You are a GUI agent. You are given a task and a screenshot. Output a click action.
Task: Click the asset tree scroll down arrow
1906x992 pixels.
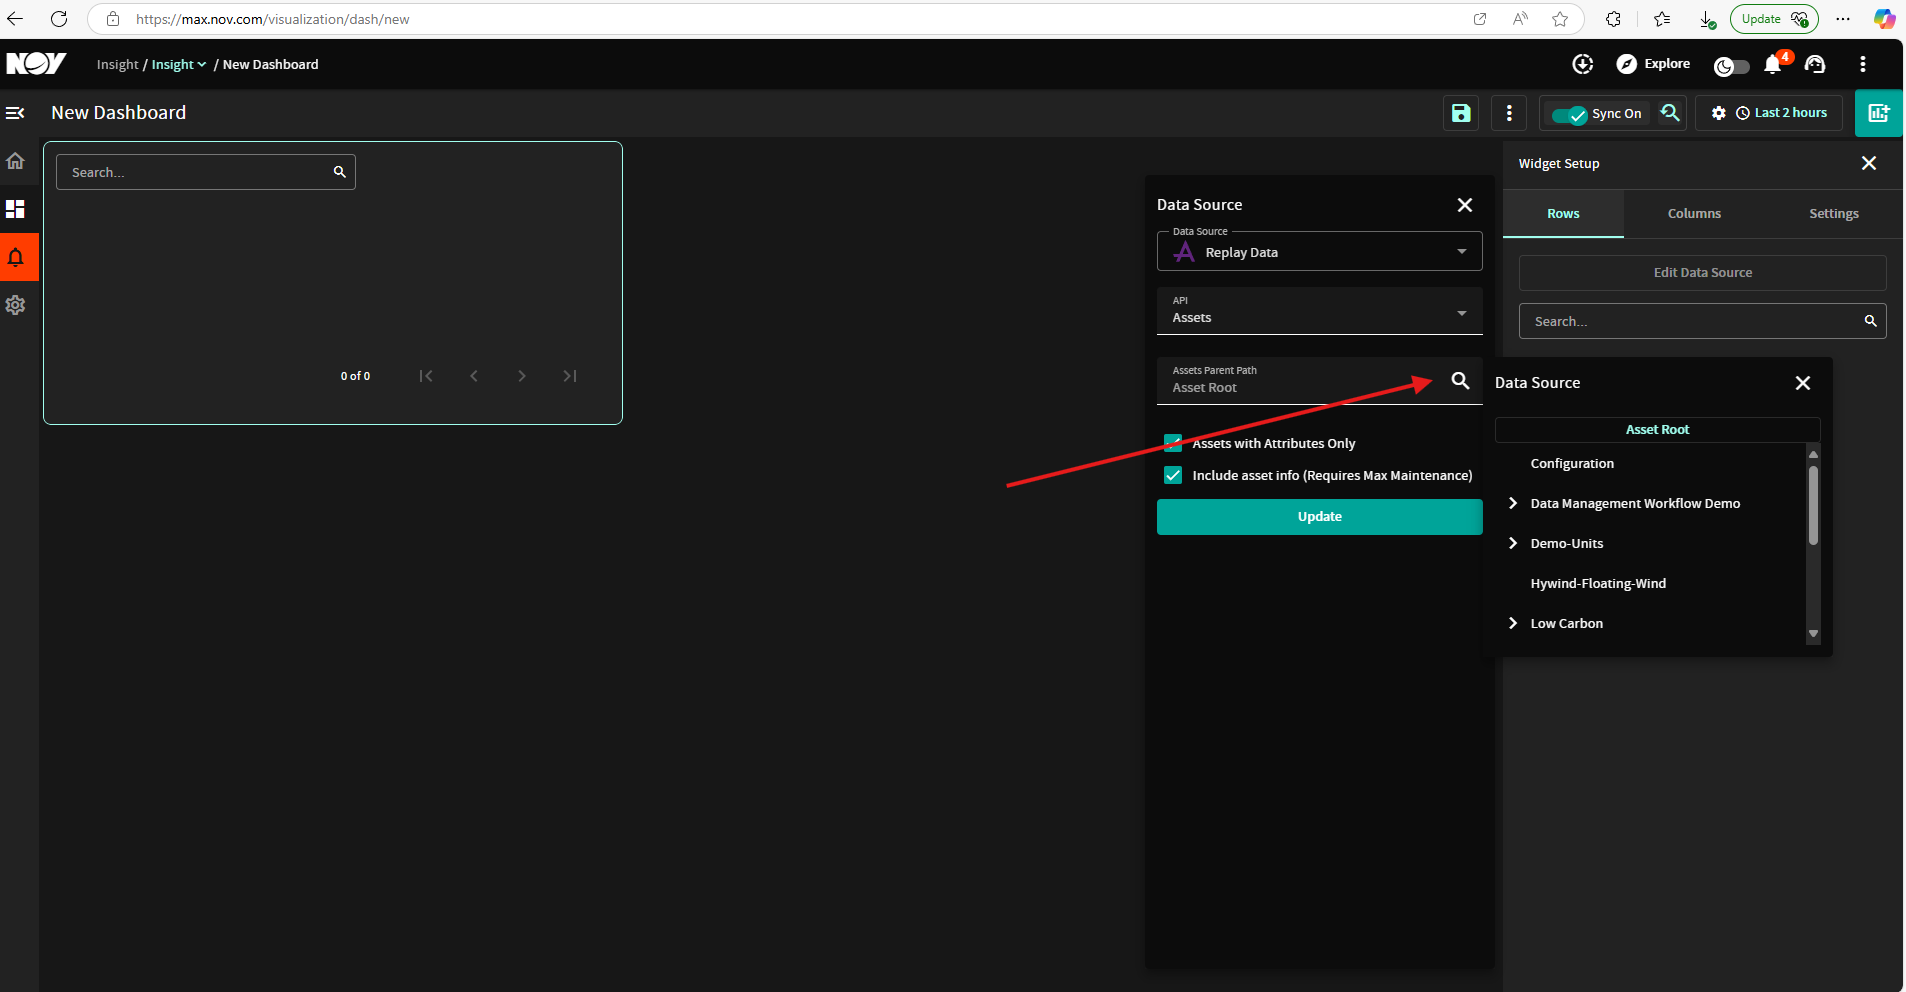[1813, 634]
